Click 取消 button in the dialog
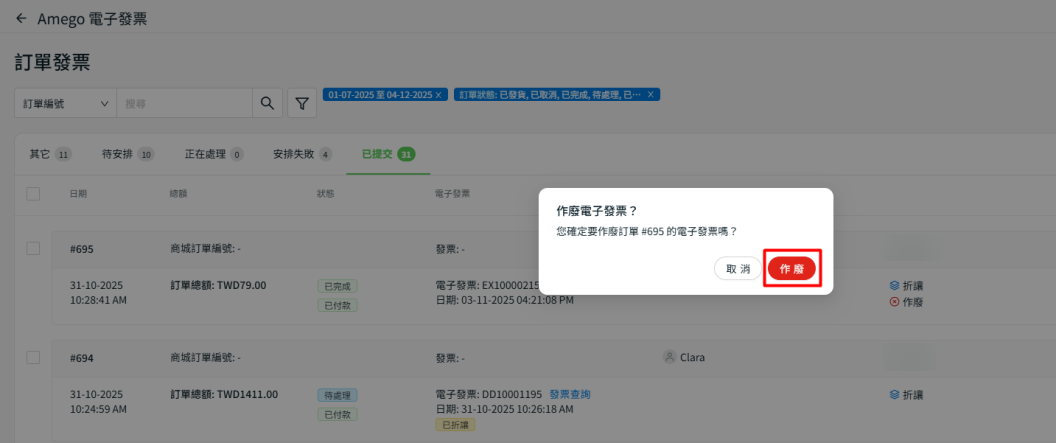 pyautogui.click(x=738, y=269)
